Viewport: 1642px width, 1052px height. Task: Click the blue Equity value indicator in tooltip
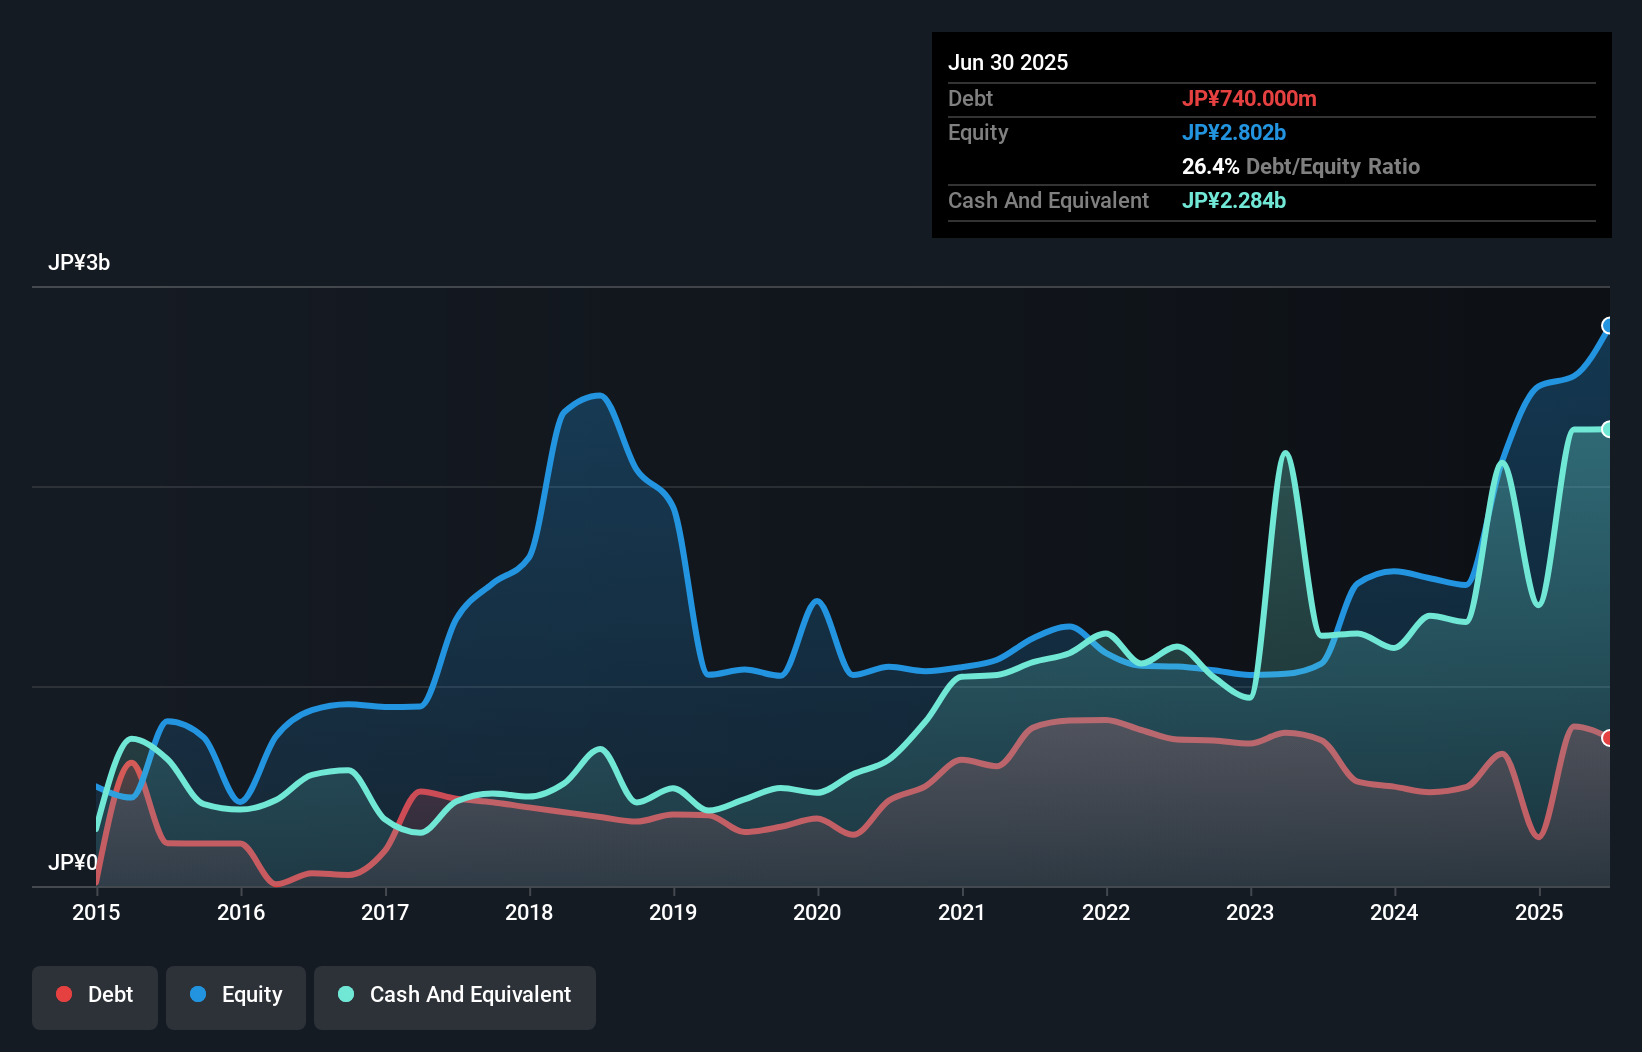pyautogui.click(x=1235, y=132)
